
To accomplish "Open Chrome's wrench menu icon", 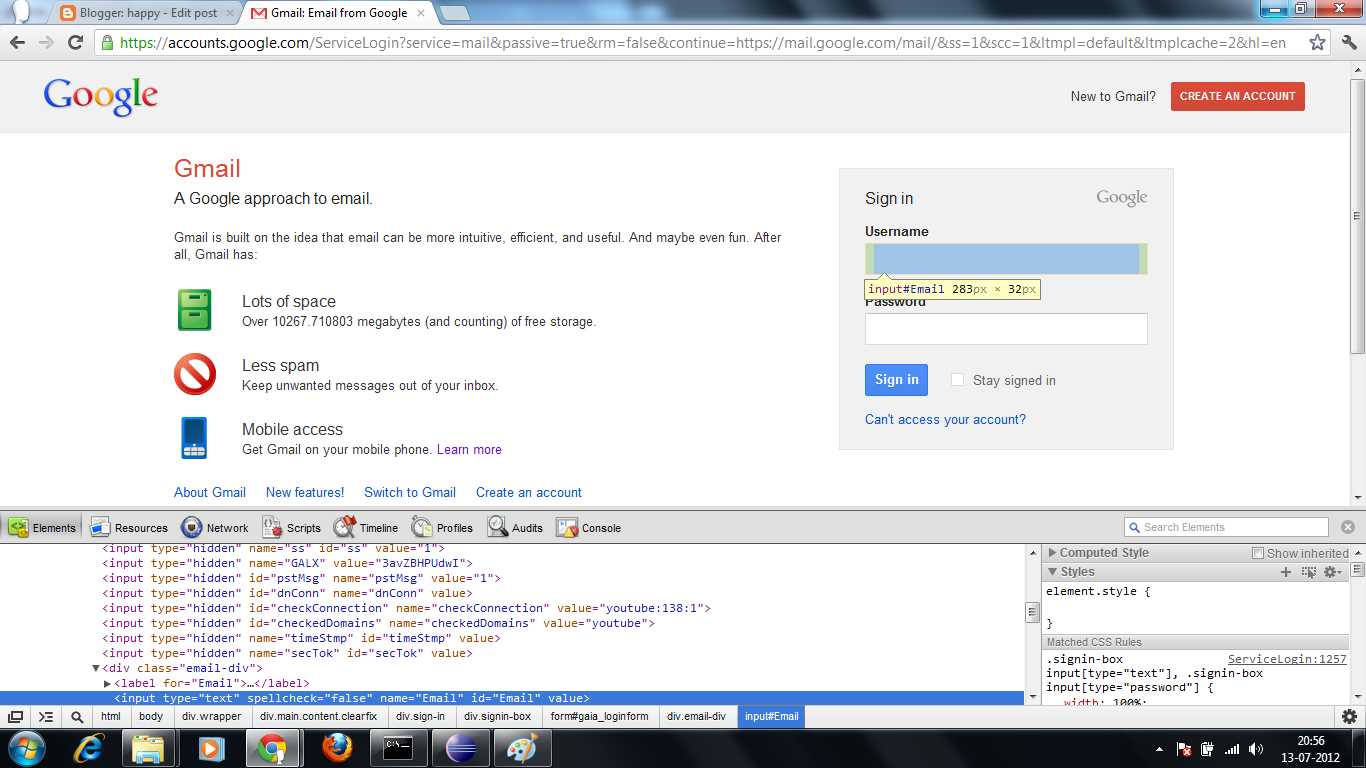I will [x=1349, y=43].
